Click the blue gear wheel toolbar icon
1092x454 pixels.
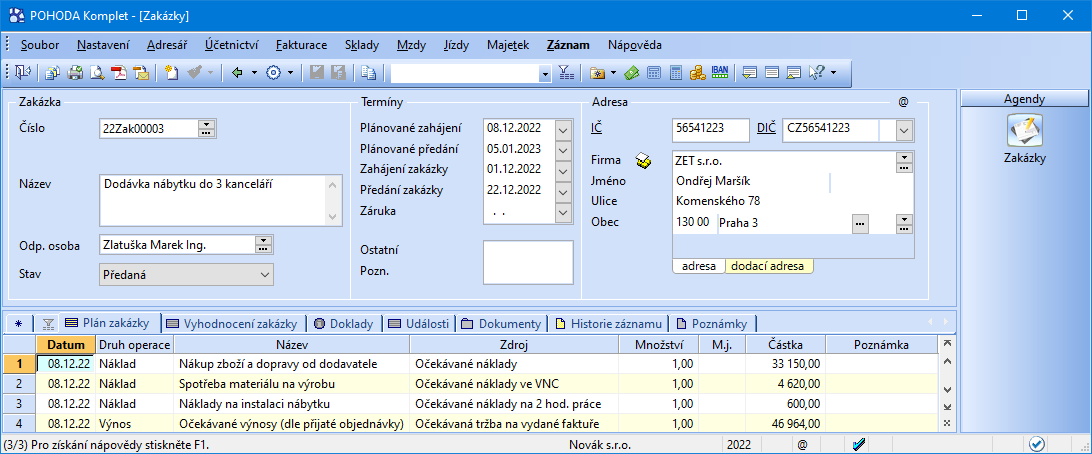click(274, 72)
